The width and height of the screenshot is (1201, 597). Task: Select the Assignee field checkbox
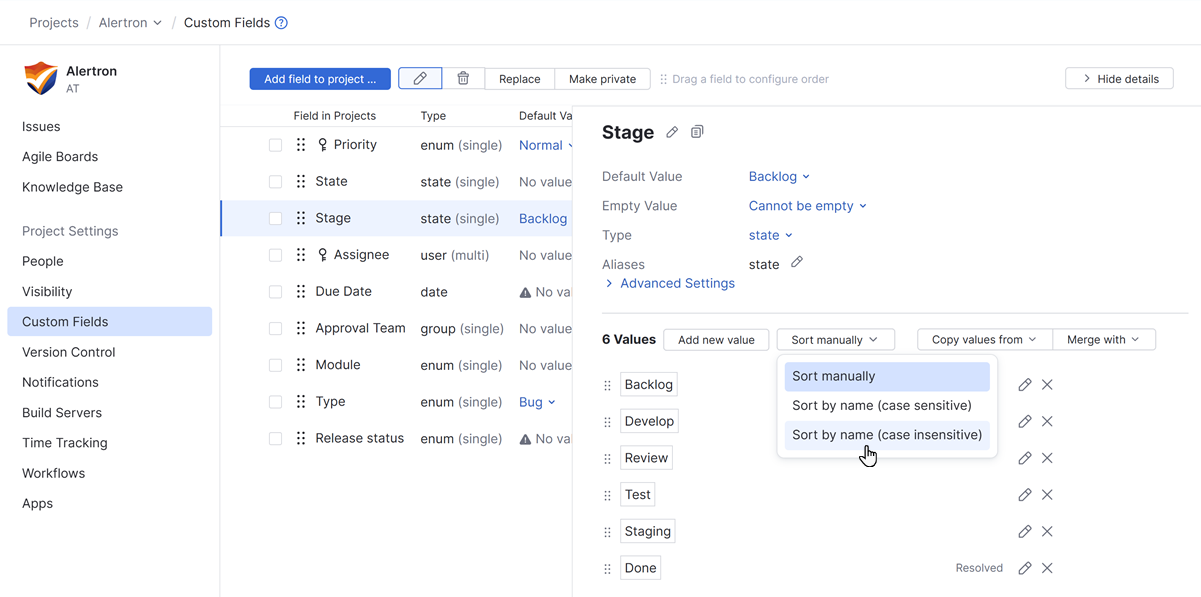[275, 254]
